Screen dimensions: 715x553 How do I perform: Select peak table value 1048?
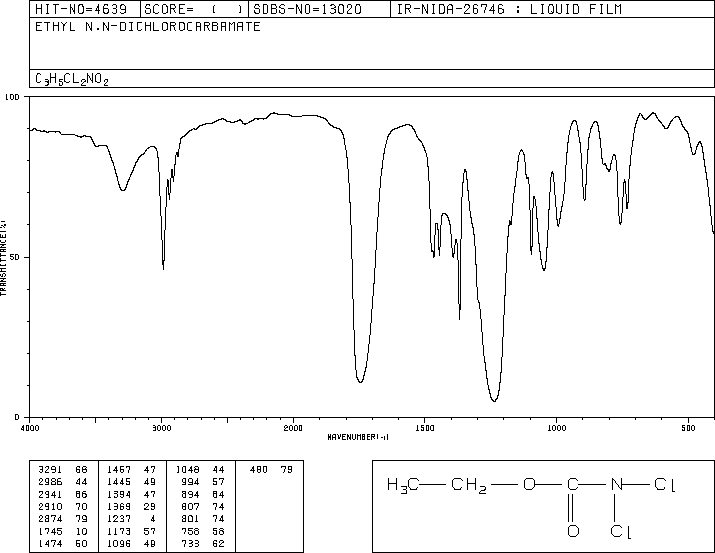[187, 470]
